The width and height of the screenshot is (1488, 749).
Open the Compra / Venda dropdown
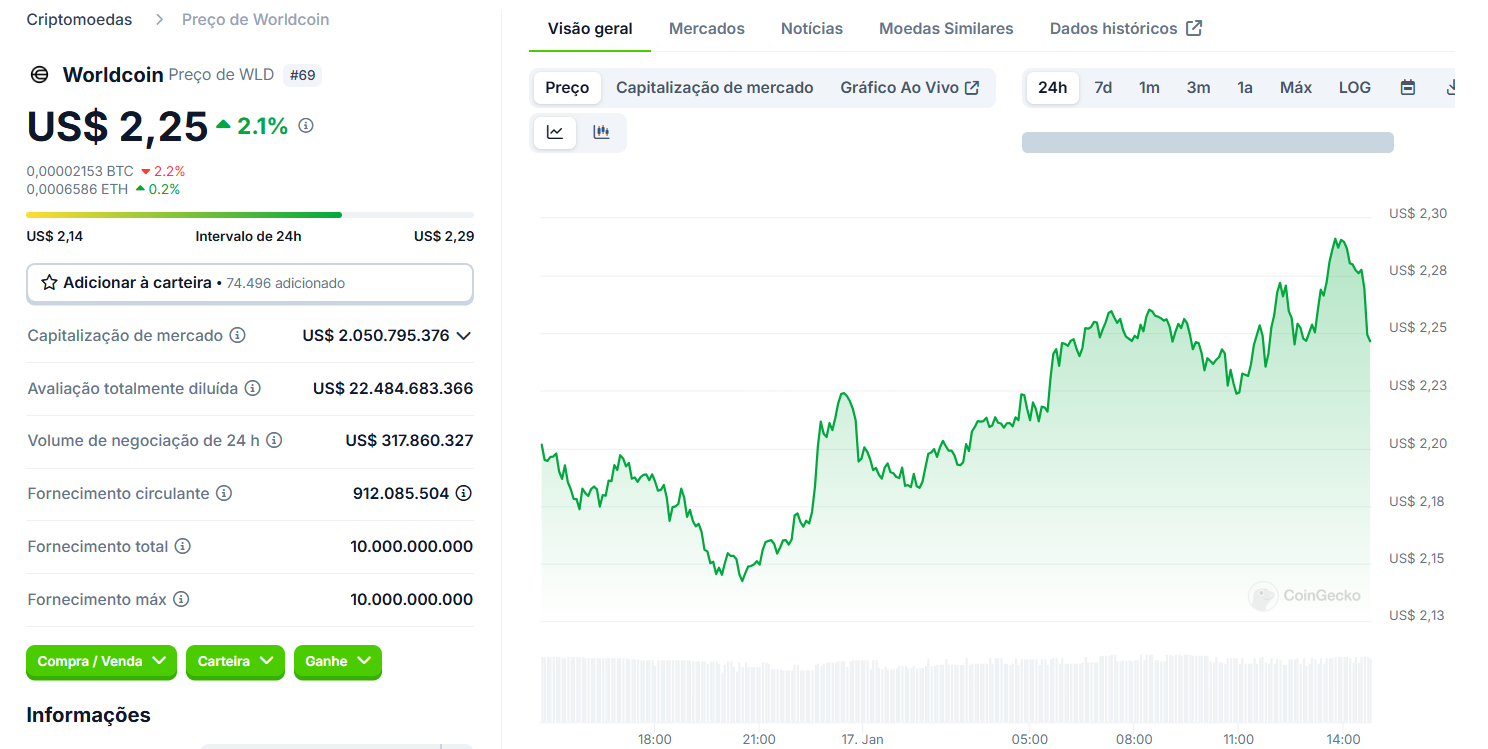point(101,662)
